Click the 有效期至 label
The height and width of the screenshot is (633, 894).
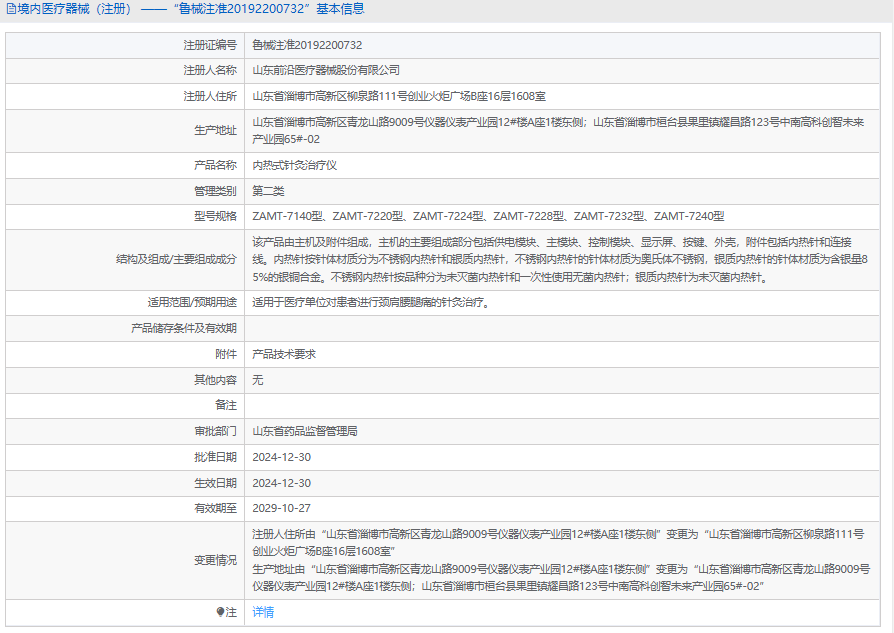click(215, 508)
